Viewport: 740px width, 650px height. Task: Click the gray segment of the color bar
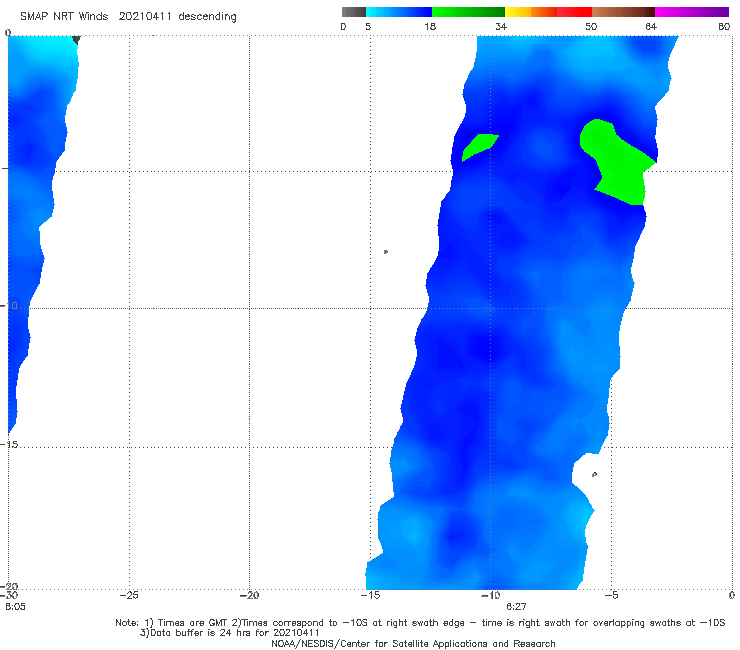point(353,12)
